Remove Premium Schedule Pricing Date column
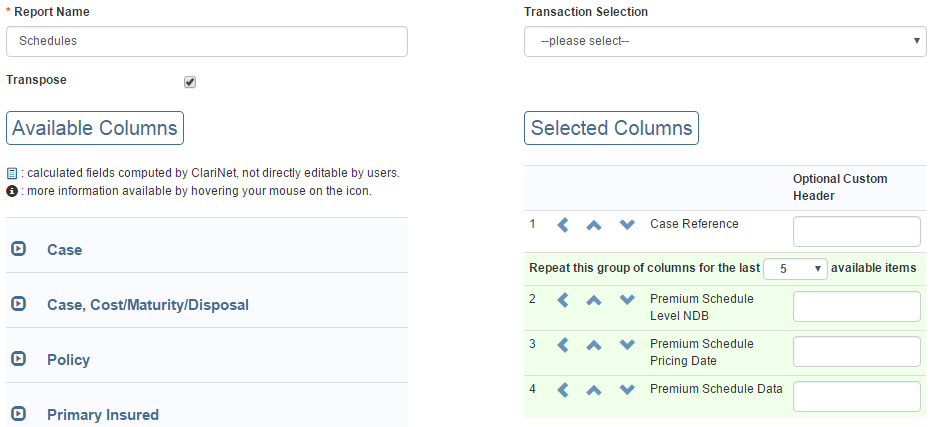The width and height of the screenshot is (941, 427). click(562, 345)
